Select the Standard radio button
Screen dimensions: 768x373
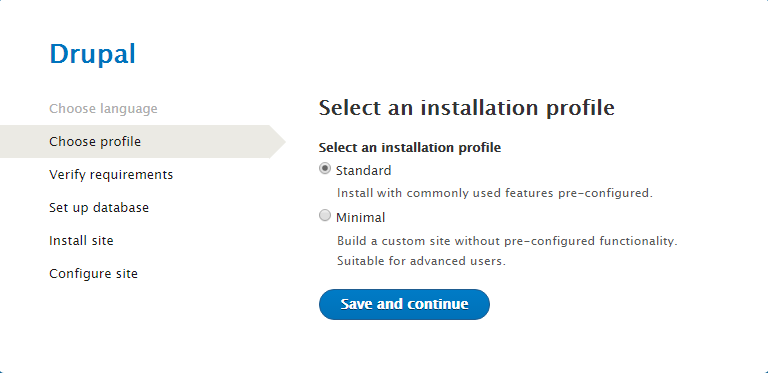click(325, 169)
